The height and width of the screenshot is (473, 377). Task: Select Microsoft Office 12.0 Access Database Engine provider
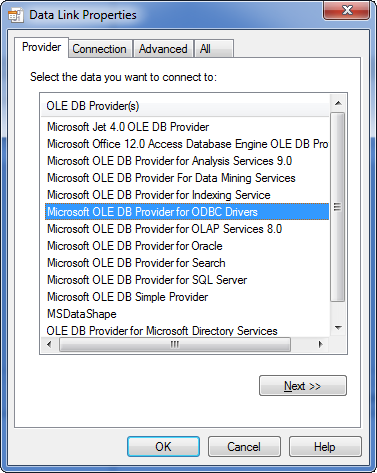coord(187,144)
